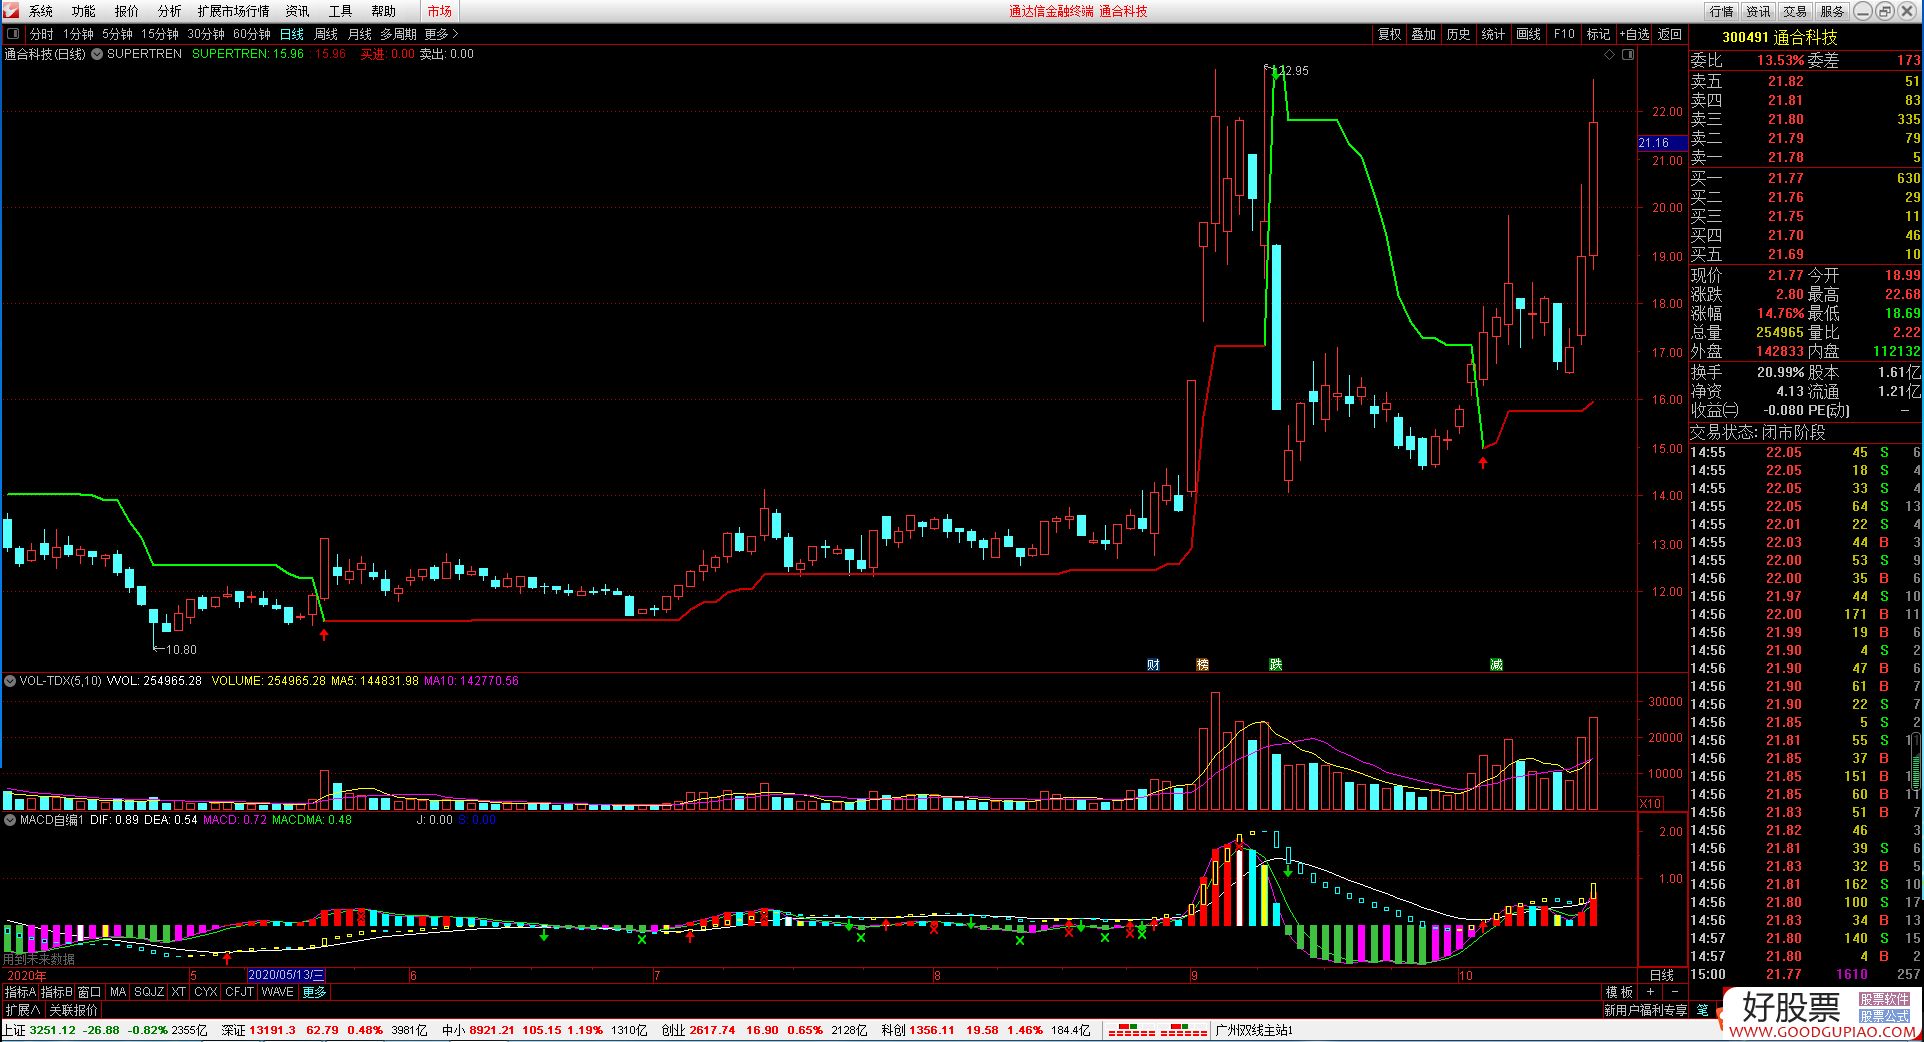Click the TDX application logo icon
Screen dimensions: 1924x1042
point(11,11)
